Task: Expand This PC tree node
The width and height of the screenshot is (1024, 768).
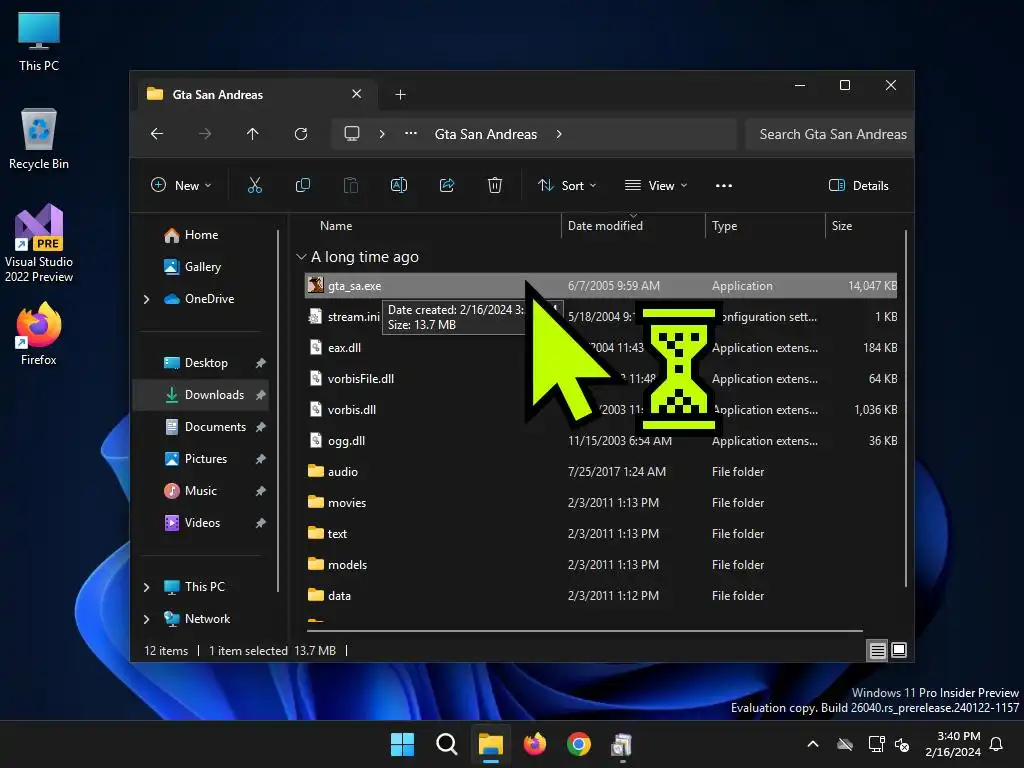Action: pyautogui.click(x=146, y=587)
